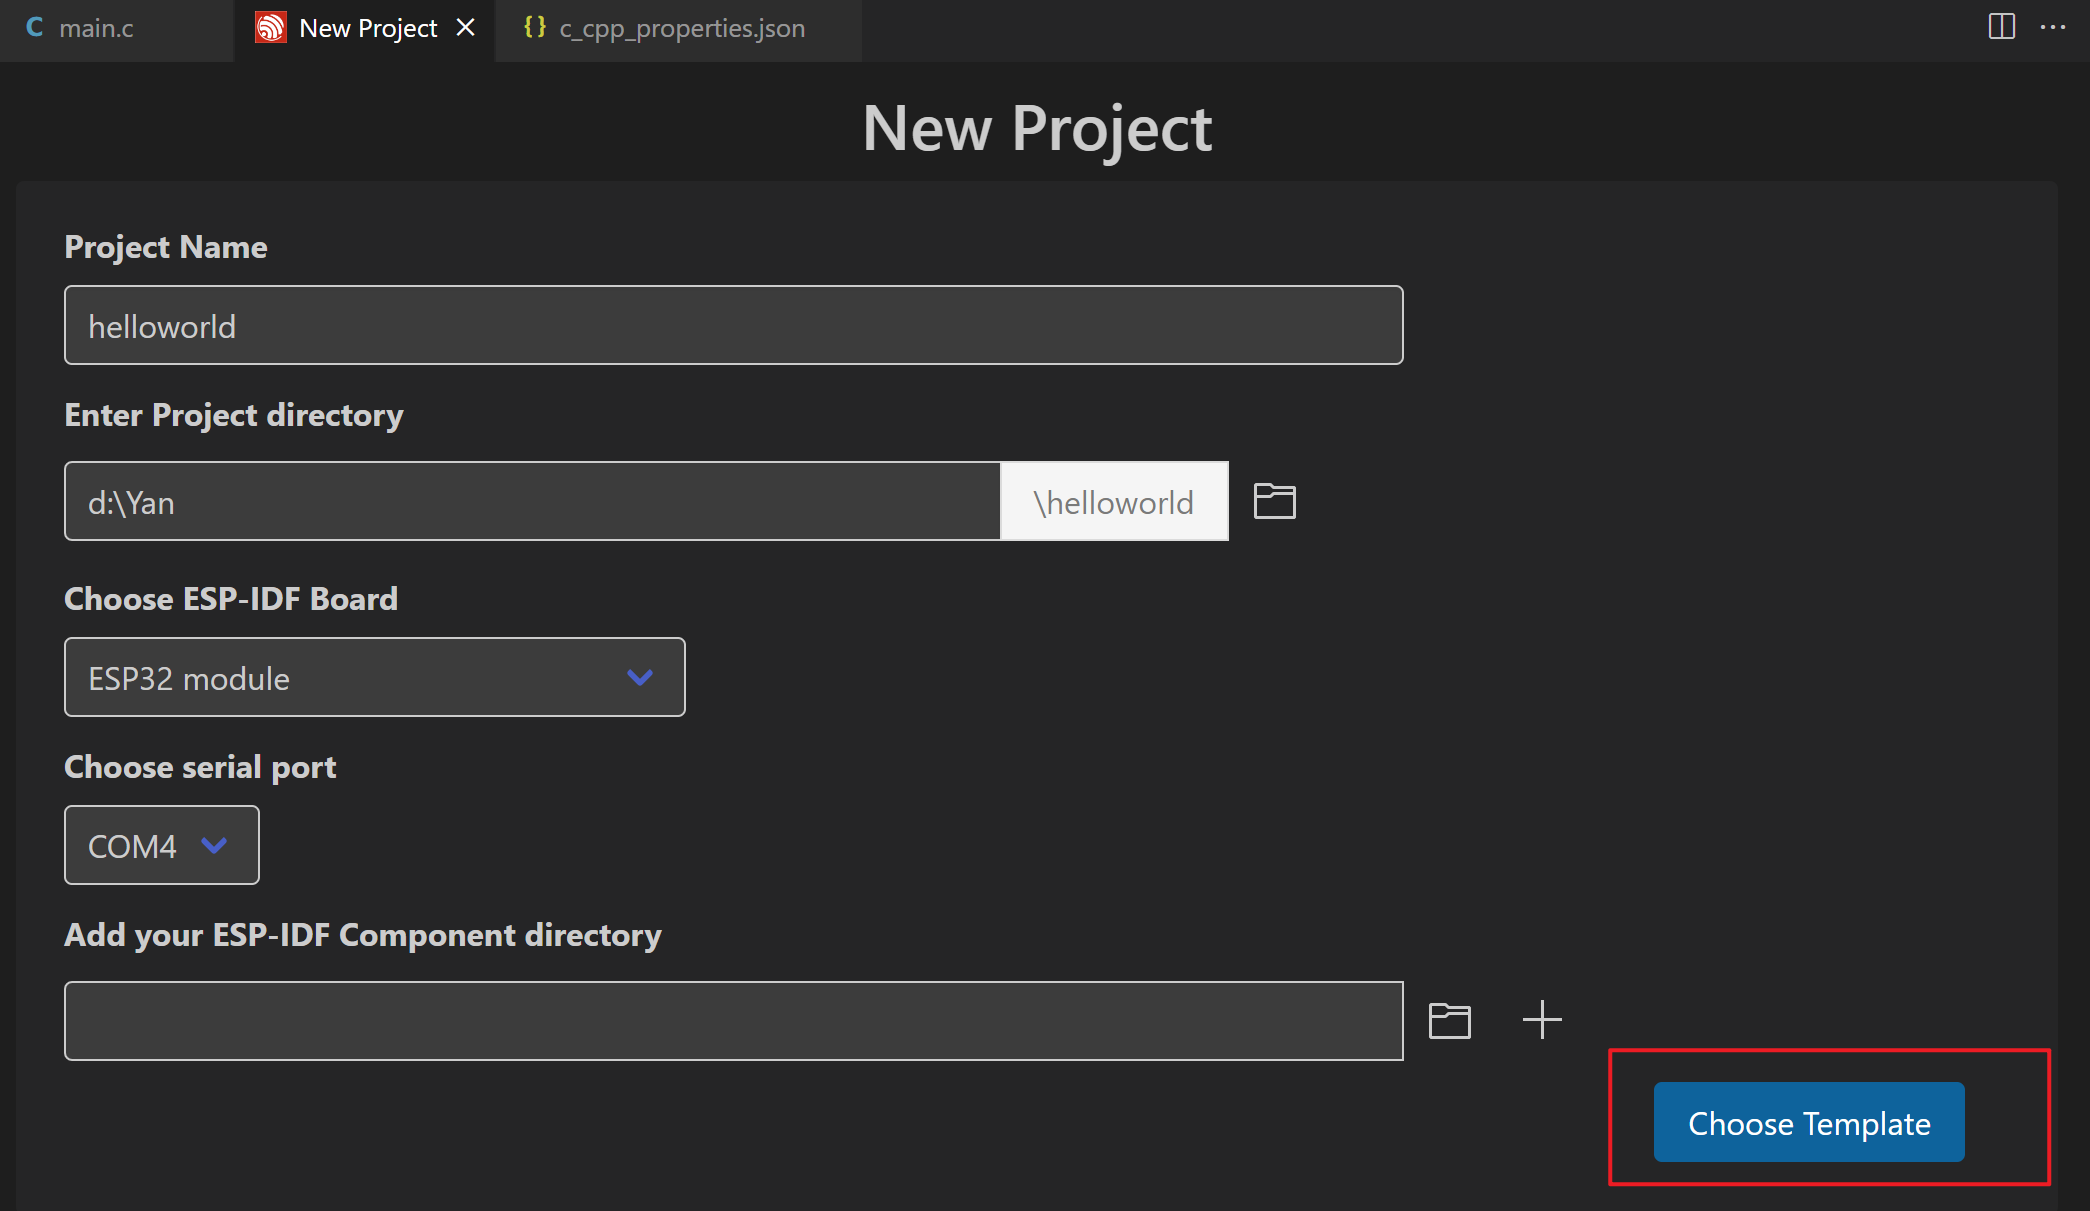Viewport: 2090px width, 1211px height.
Task: Switch to the main.c tab
Action: click(x=96, y=29)
